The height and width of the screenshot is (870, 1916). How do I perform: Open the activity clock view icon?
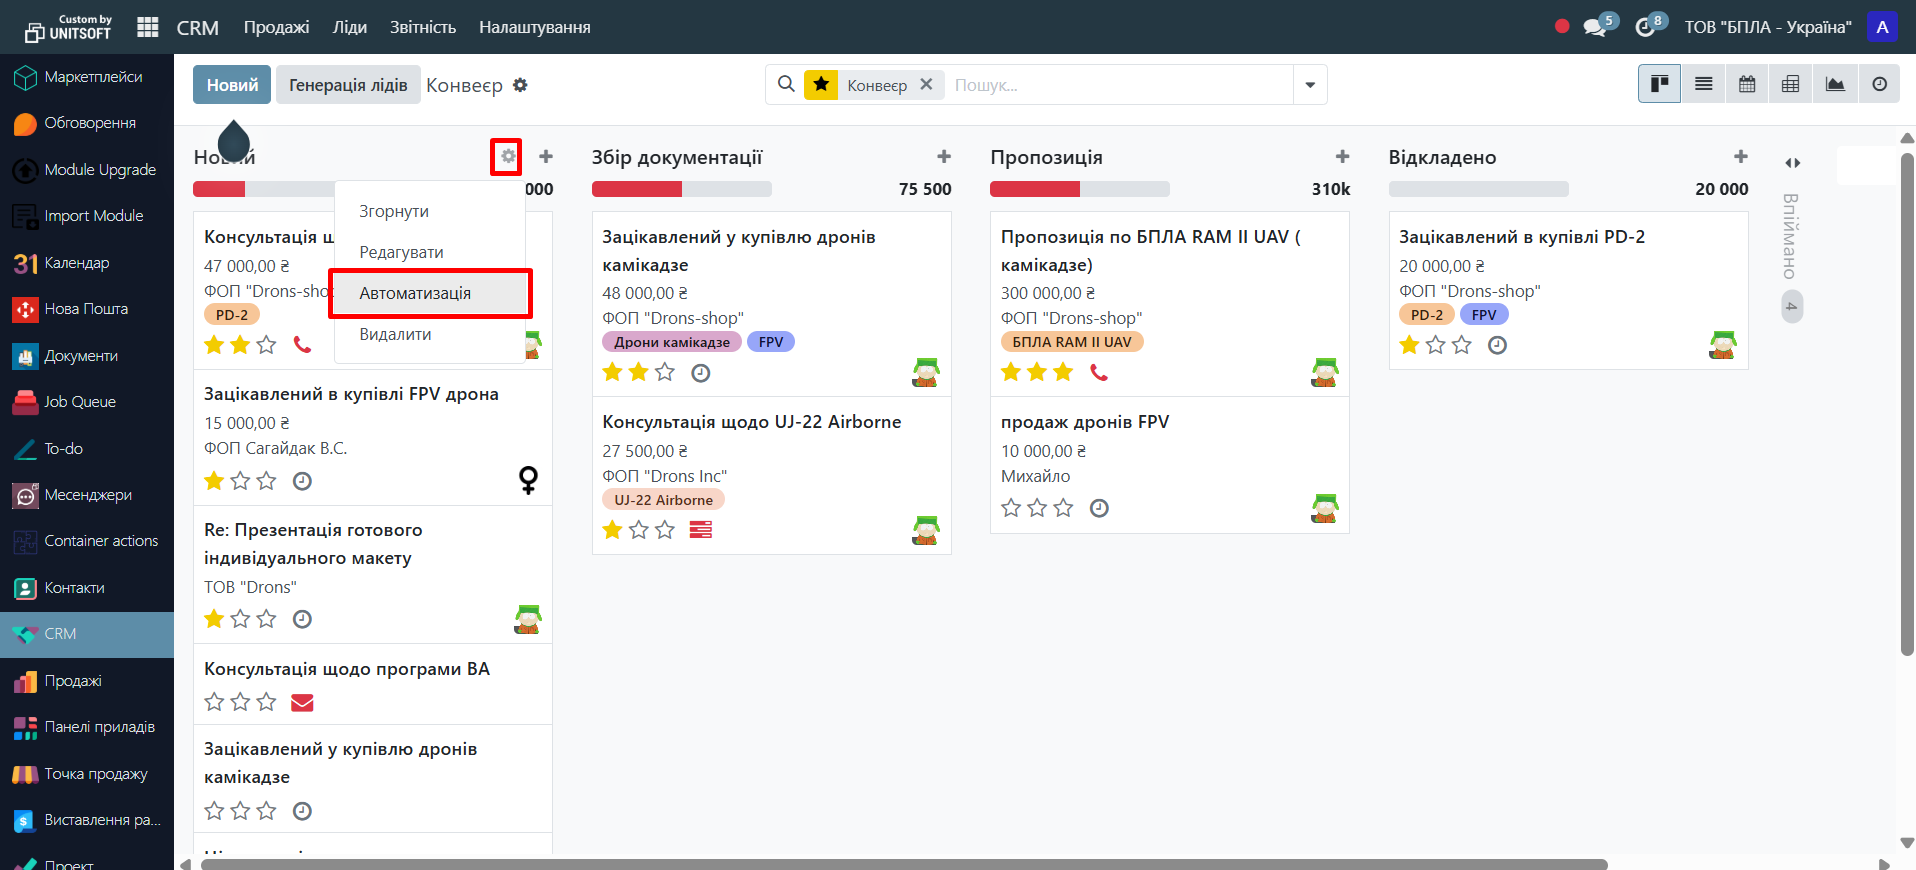1879,85
